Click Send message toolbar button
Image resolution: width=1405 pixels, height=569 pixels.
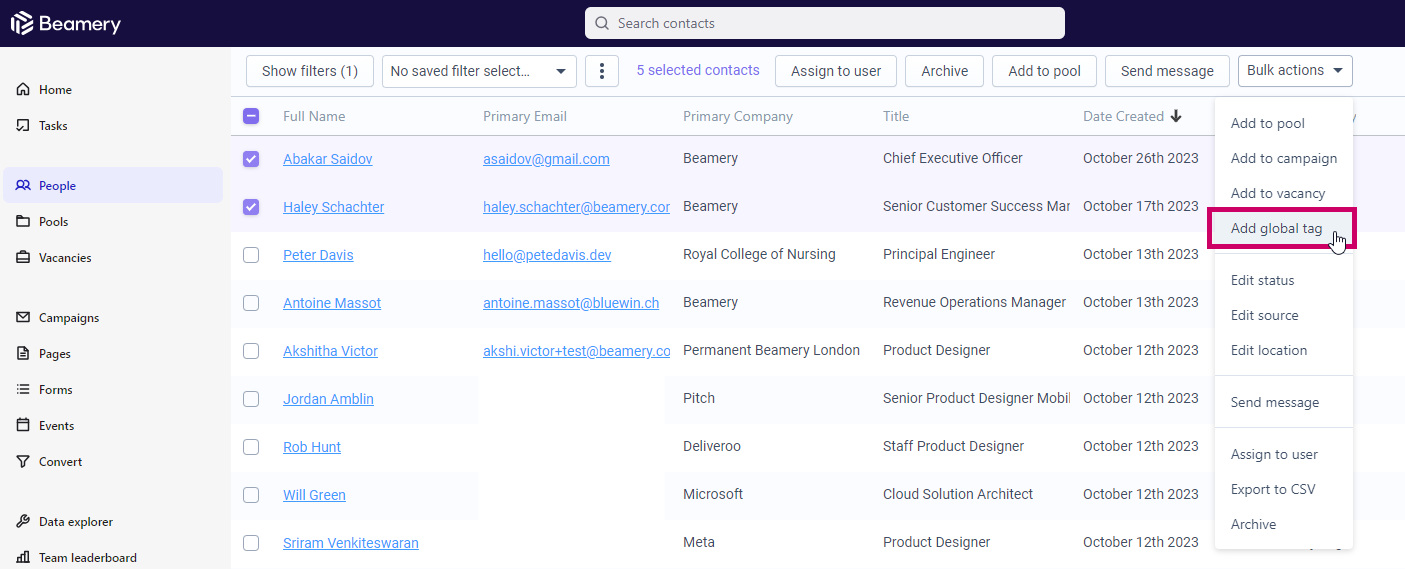click(x=1167, y=71)
